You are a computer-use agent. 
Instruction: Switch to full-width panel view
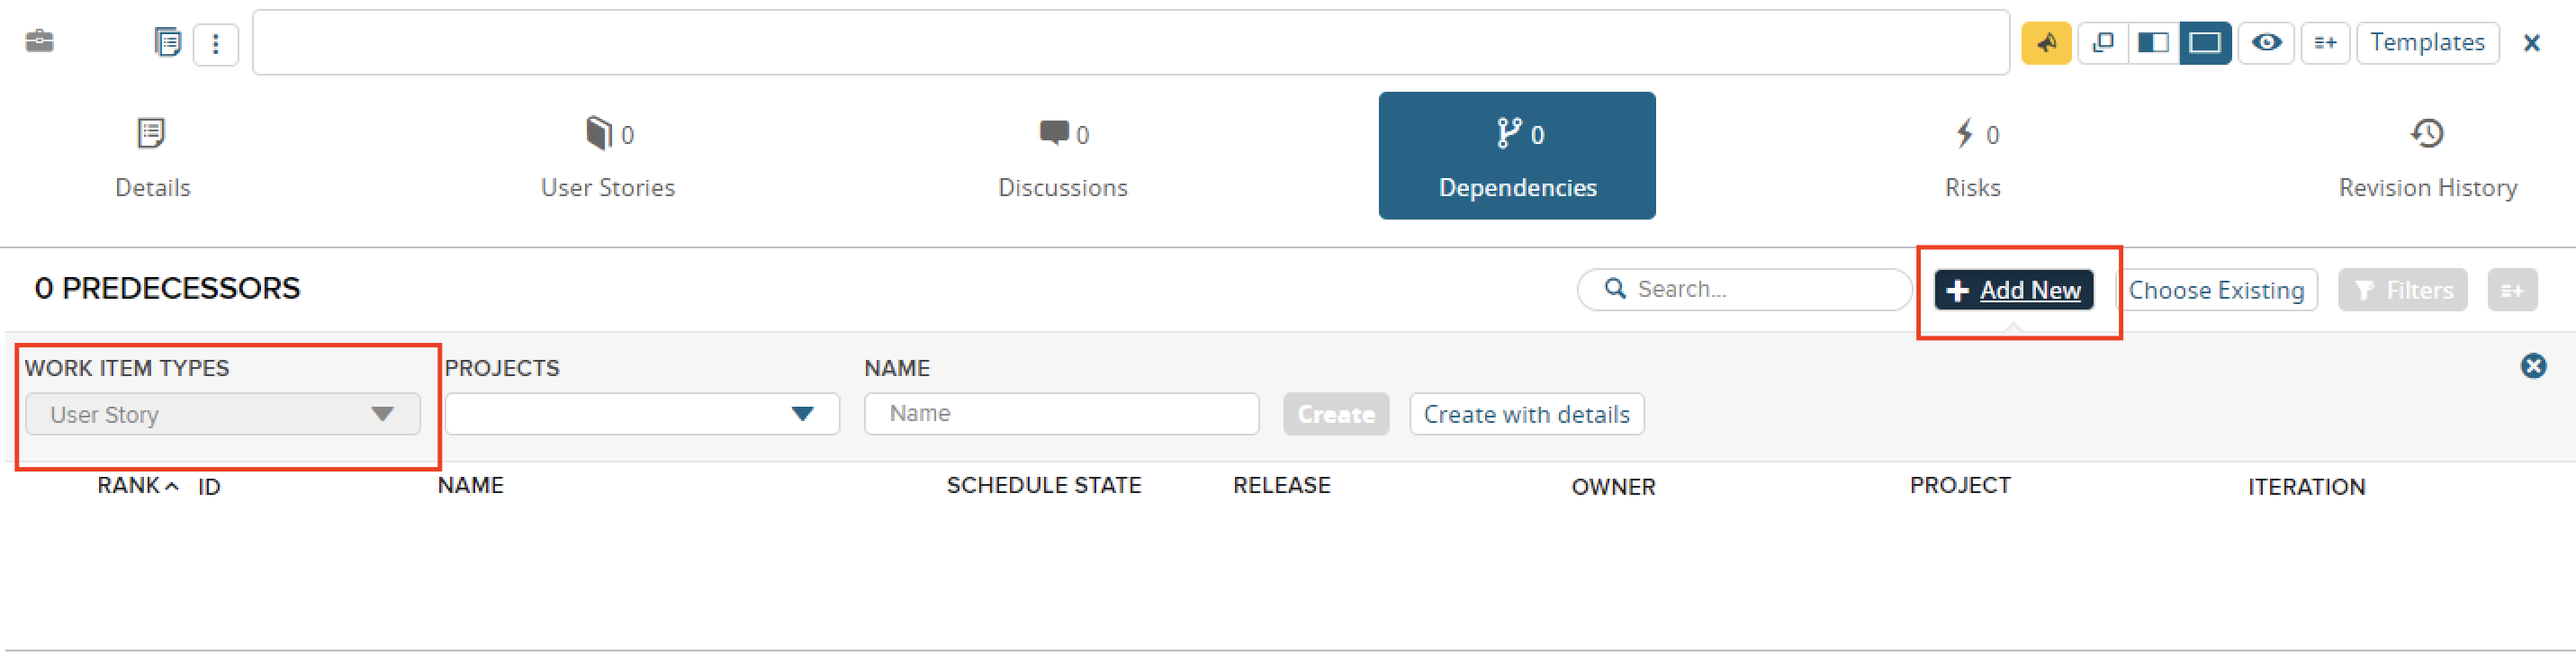pyautogui.click(x=2205, y=43)
